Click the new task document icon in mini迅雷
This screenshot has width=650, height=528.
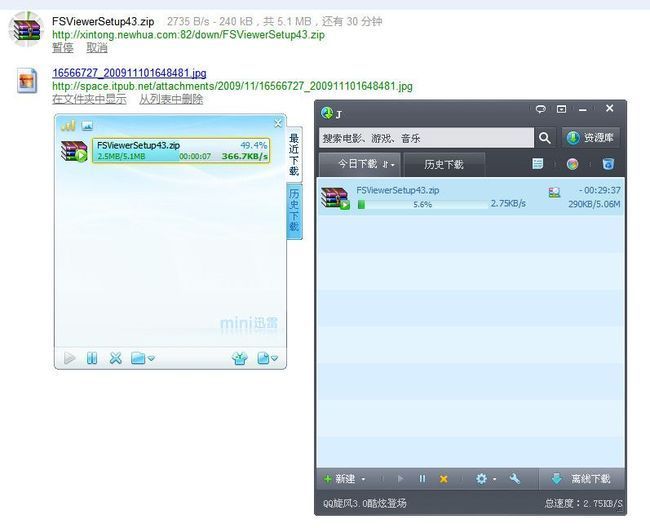click(263, 358)
